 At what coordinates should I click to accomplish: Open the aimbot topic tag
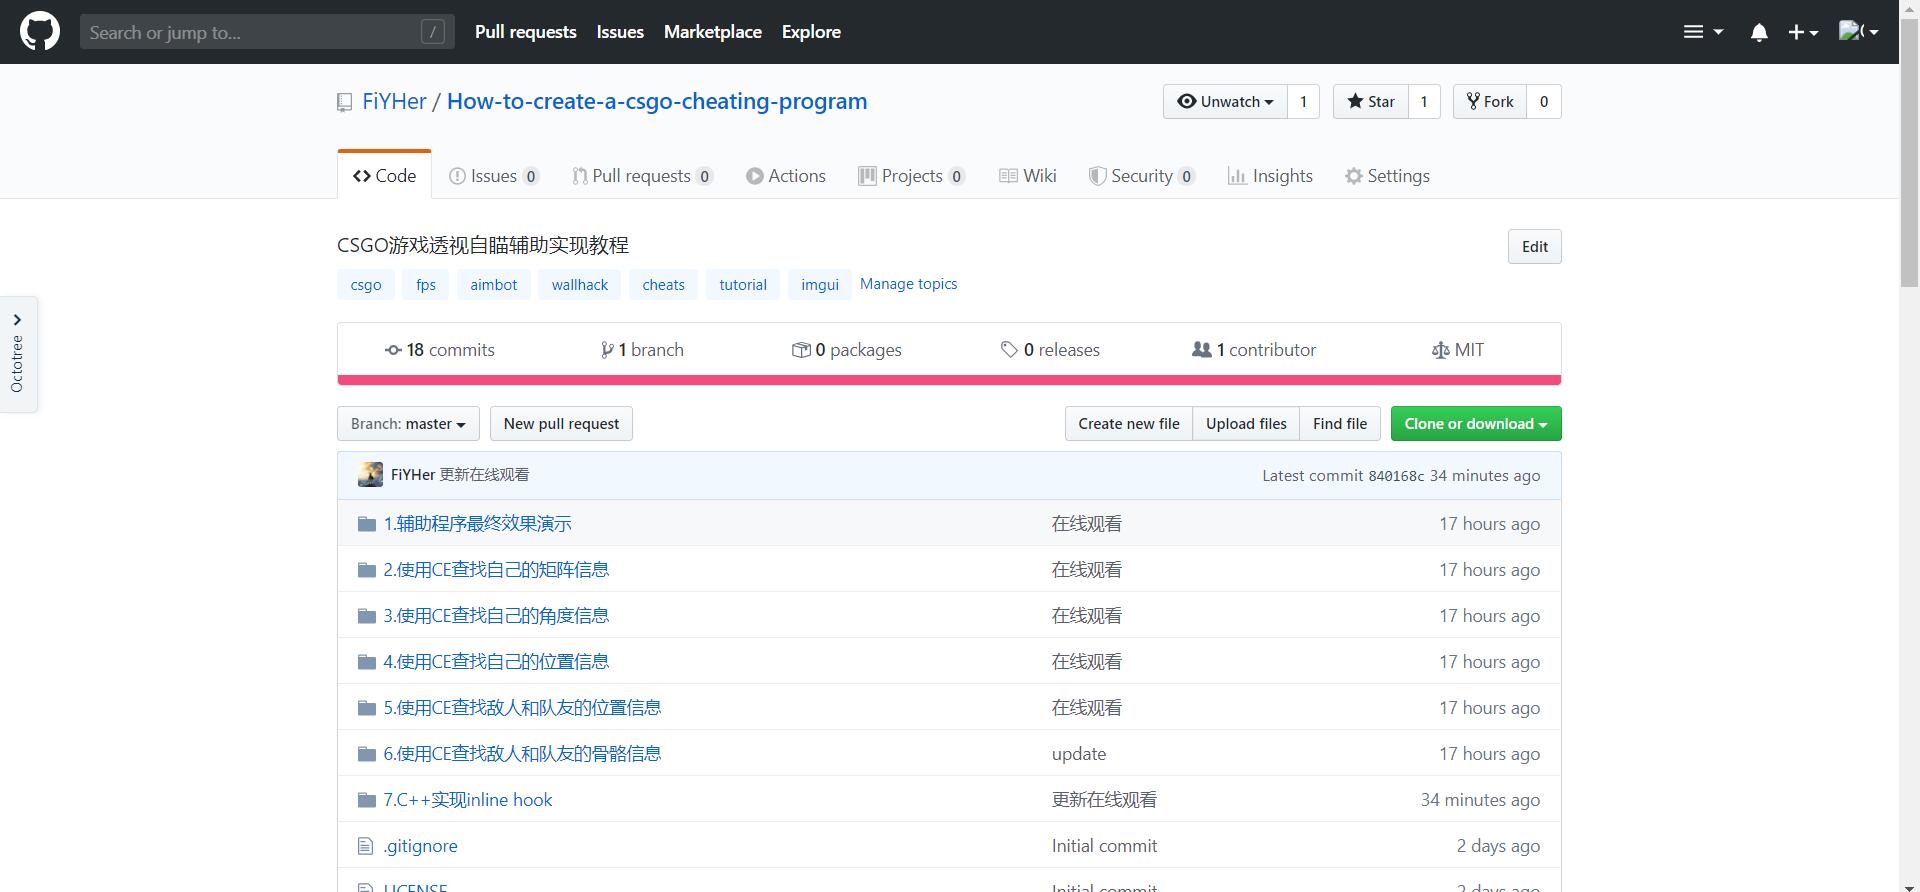(494, 284)
